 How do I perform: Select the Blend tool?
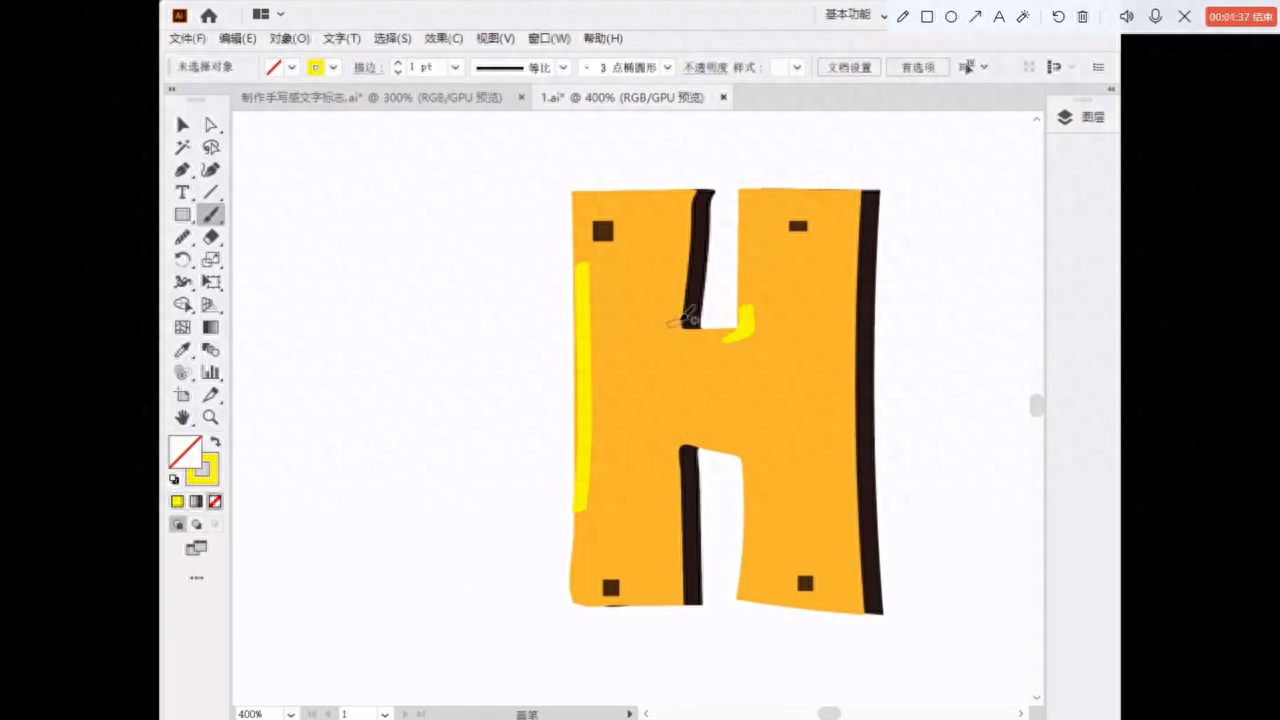tap(211, 350)
